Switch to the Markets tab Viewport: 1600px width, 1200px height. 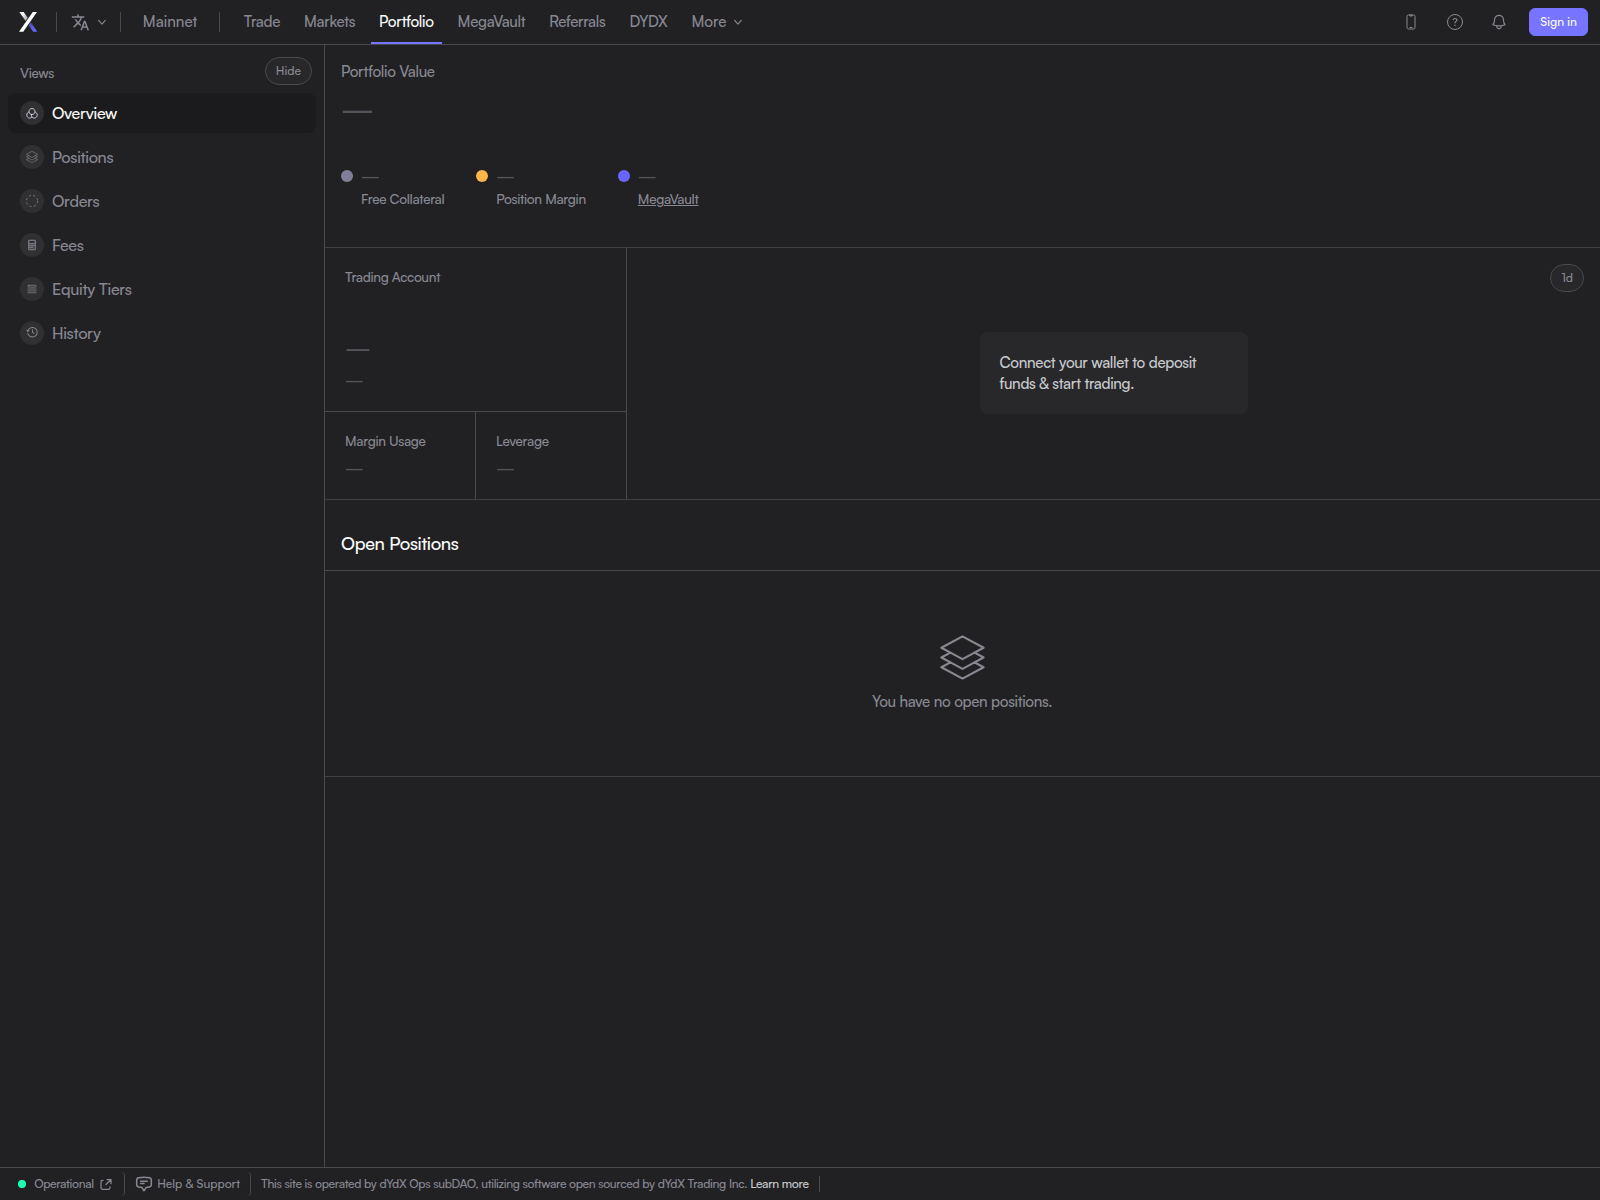coord(328,21)
